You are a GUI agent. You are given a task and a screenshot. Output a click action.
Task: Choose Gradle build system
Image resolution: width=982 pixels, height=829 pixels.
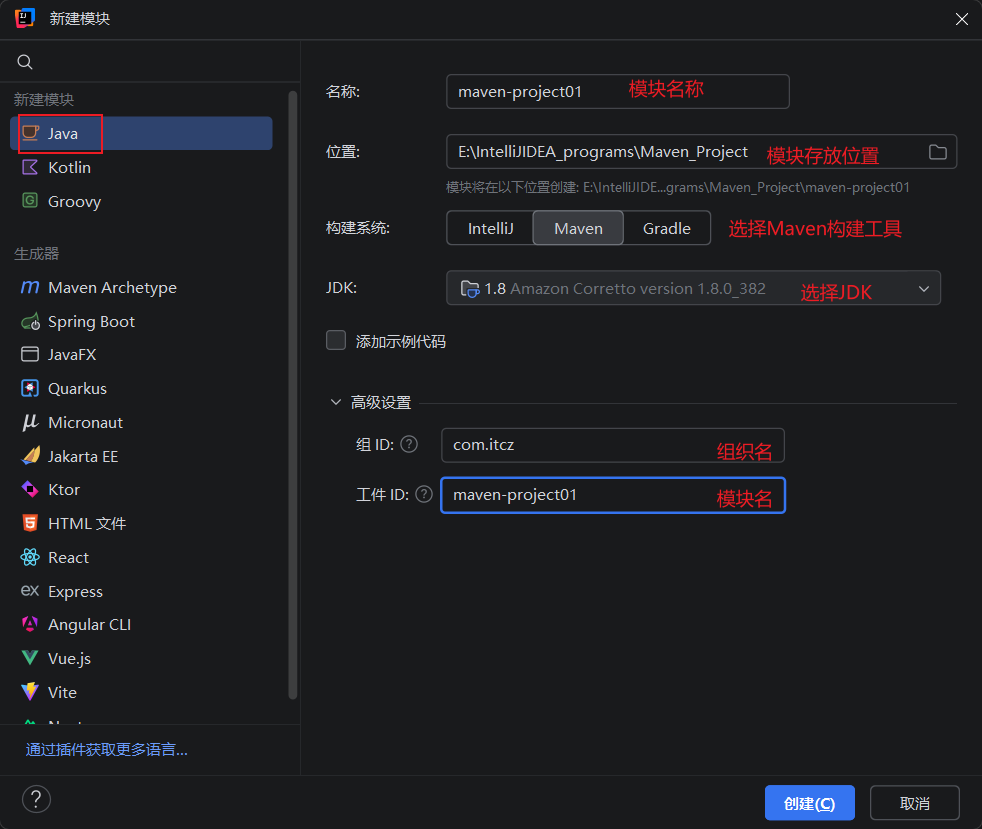666,228
